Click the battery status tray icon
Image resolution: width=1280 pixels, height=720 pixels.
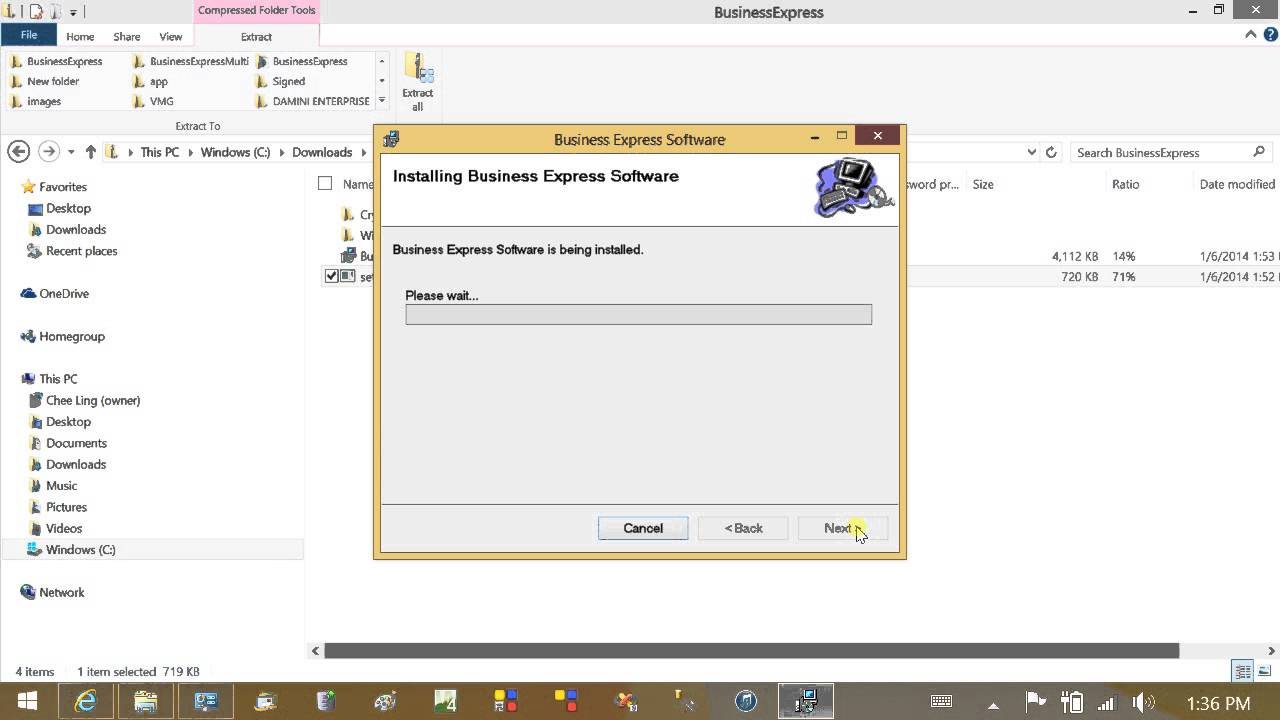pyautogui.click(x=1073, y=702)
